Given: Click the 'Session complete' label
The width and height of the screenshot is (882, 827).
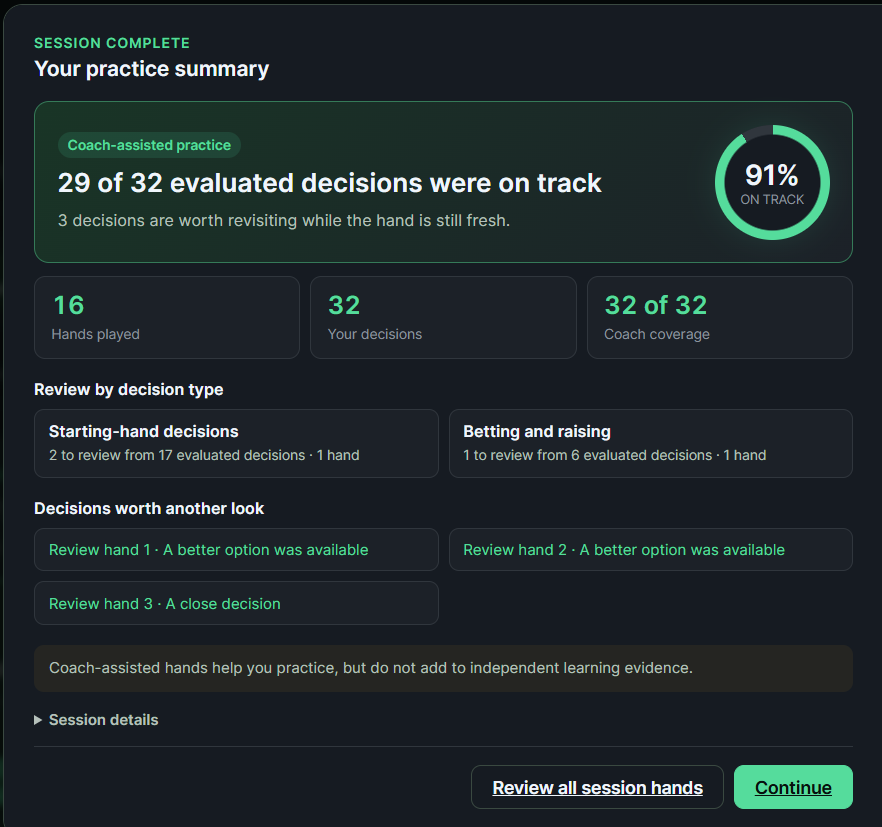Looking at the screenshot, I should (112, 43).
